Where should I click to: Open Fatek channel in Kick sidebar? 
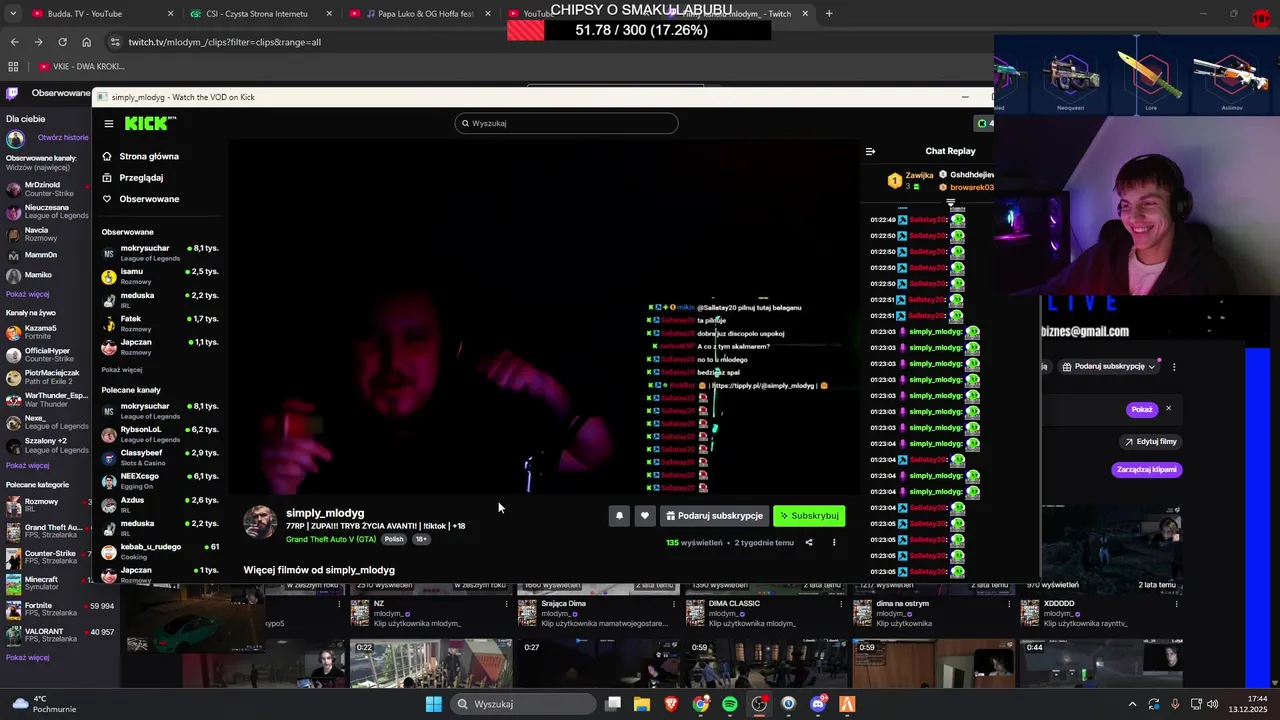point(160,323)
